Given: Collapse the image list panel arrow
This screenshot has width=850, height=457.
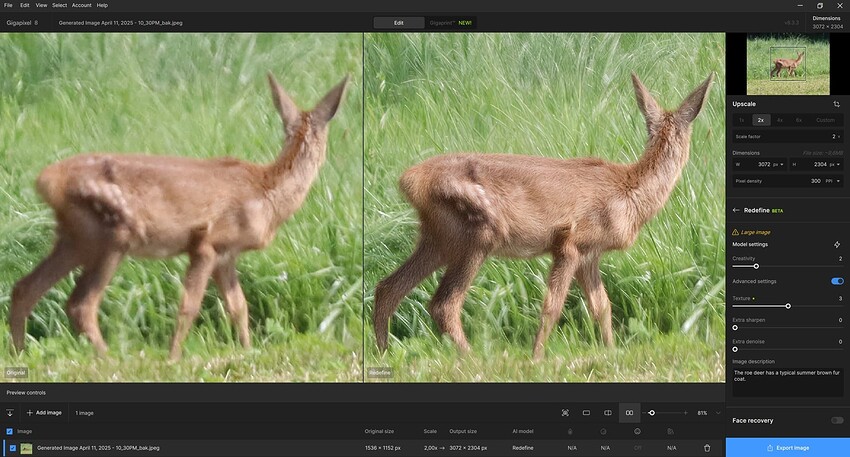Looking at the screenshot, I should (x=10, y=412).
